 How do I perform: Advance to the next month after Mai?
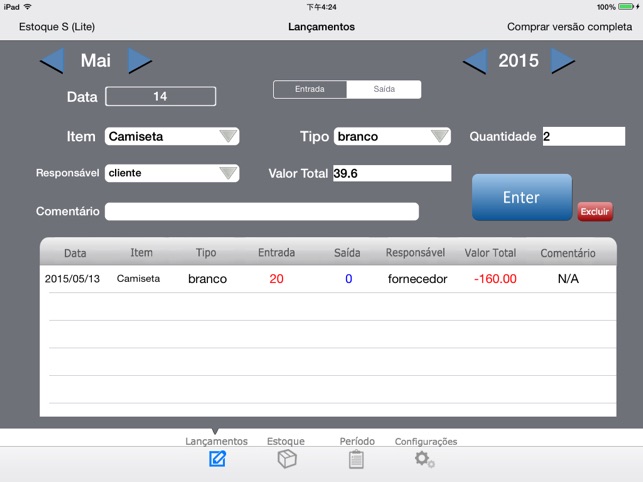coord(139,61)
